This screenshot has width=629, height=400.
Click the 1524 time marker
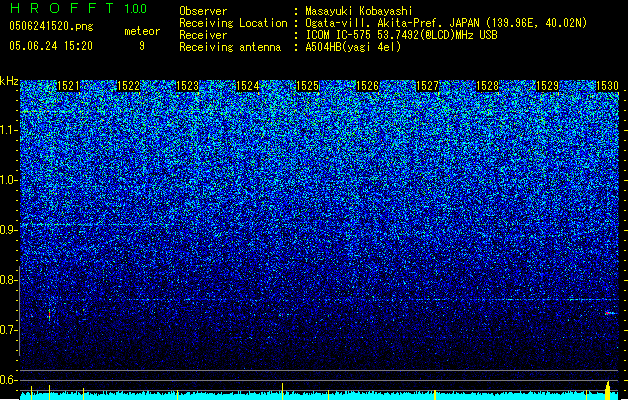coord(248,86)
